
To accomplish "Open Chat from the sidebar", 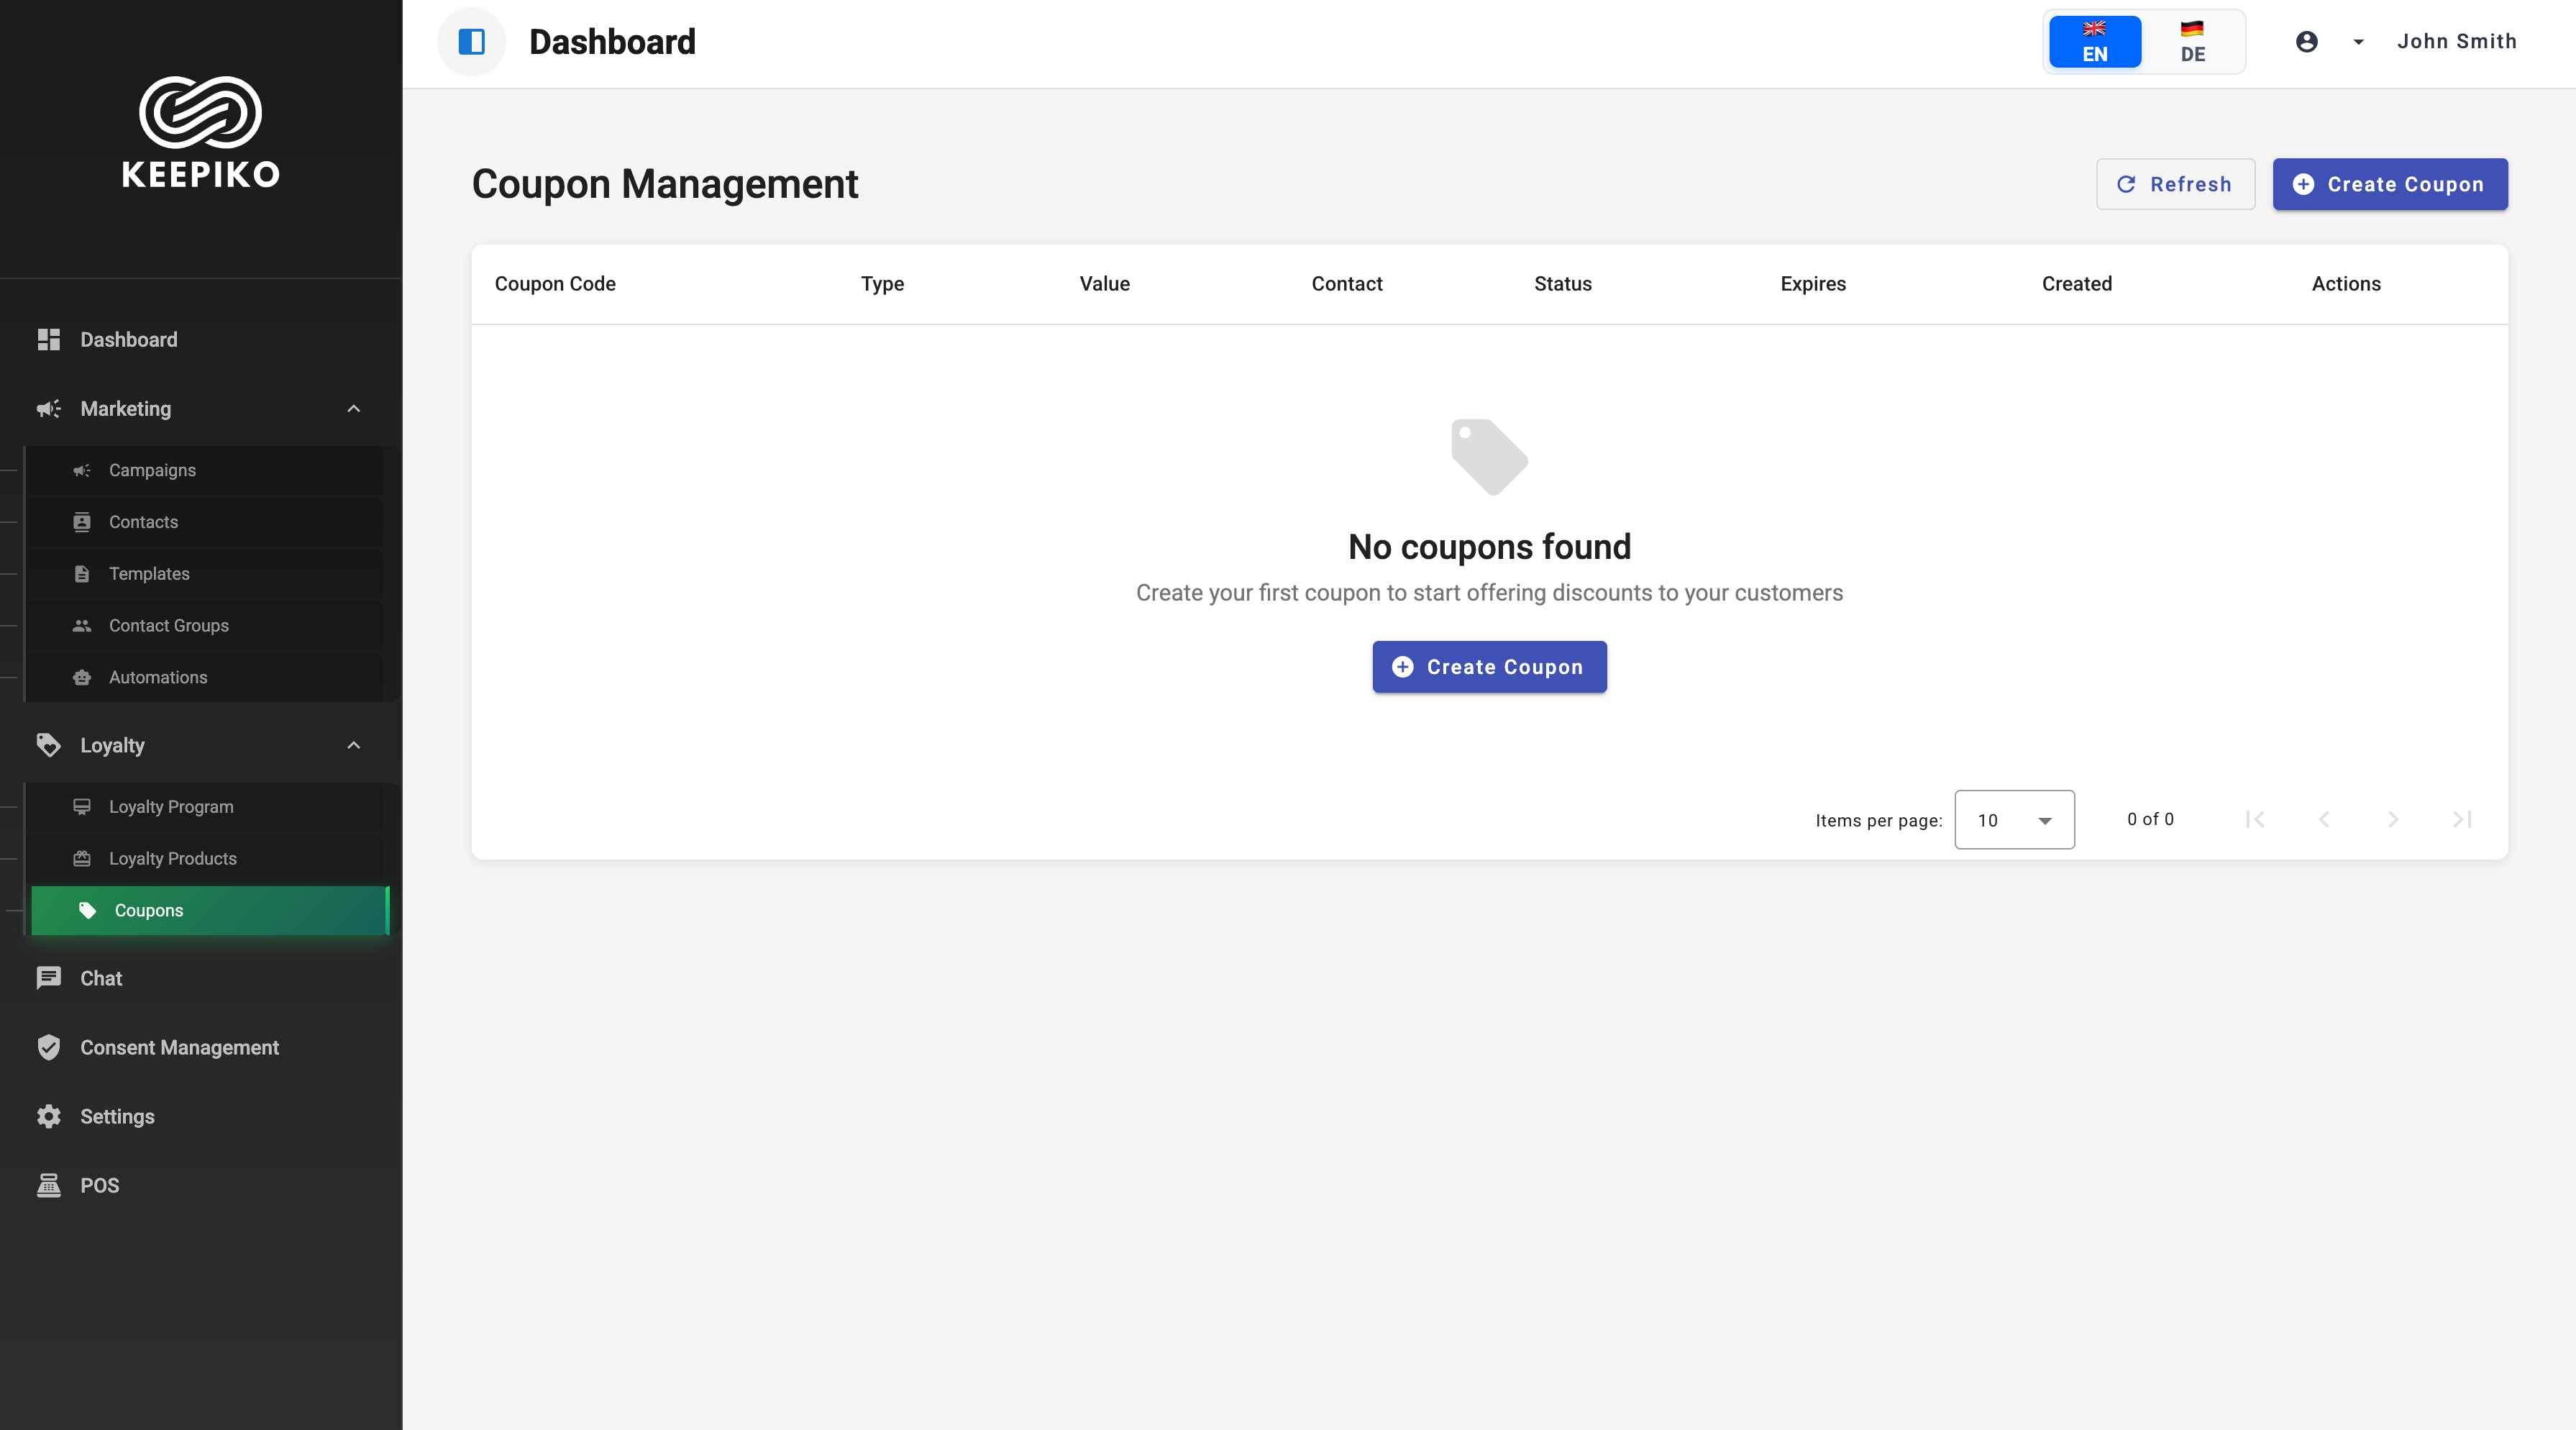I will [100, 978].
